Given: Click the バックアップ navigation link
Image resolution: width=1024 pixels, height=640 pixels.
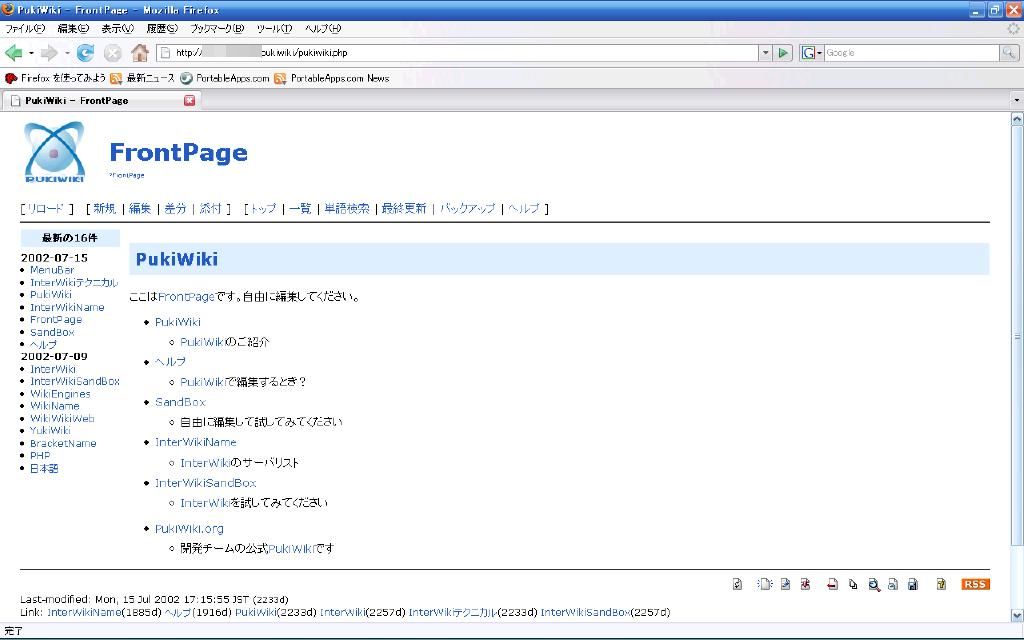Looking at the screenshot, I should pos(468,208).
